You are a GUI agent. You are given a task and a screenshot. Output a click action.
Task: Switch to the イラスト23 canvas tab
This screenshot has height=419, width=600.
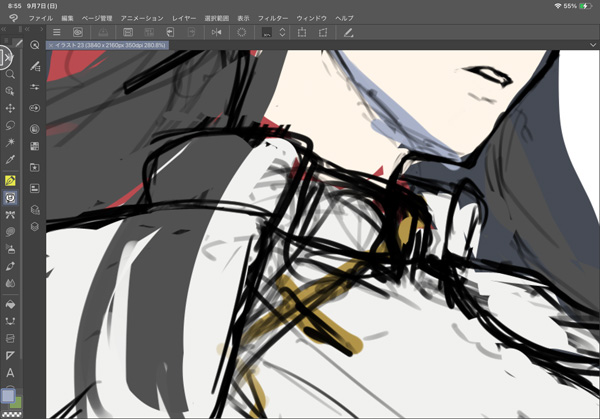[x=110, y=46]
